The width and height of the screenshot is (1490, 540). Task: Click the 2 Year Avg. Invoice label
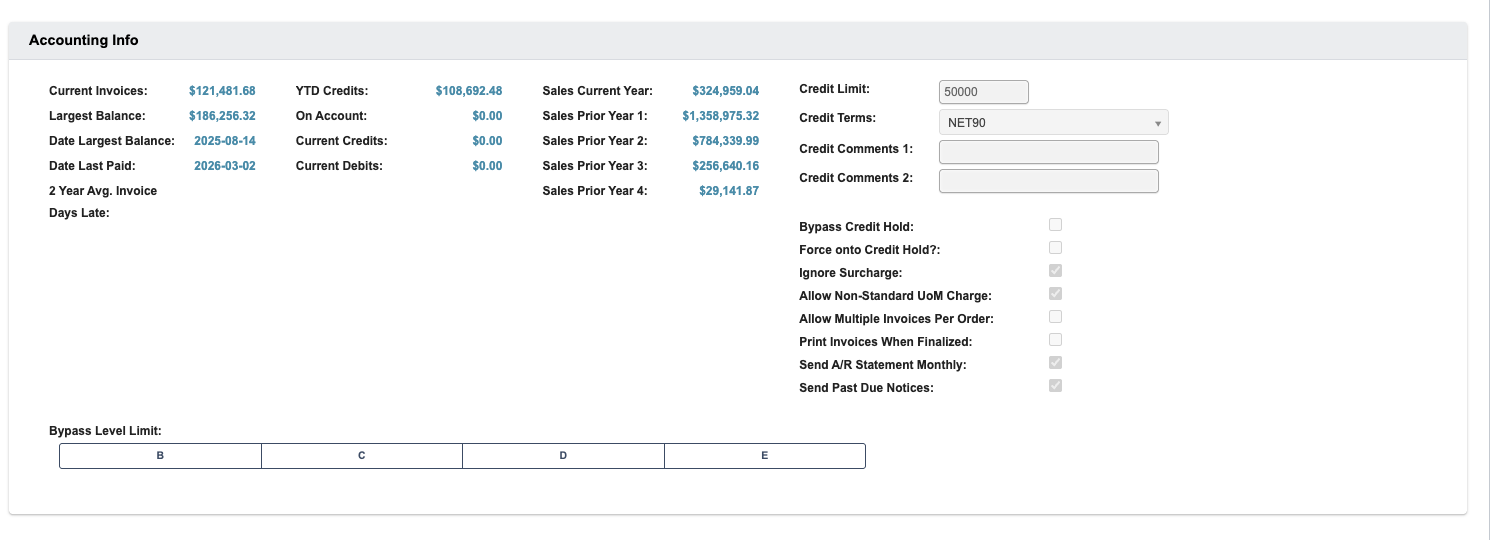click(x=103, y=191)
